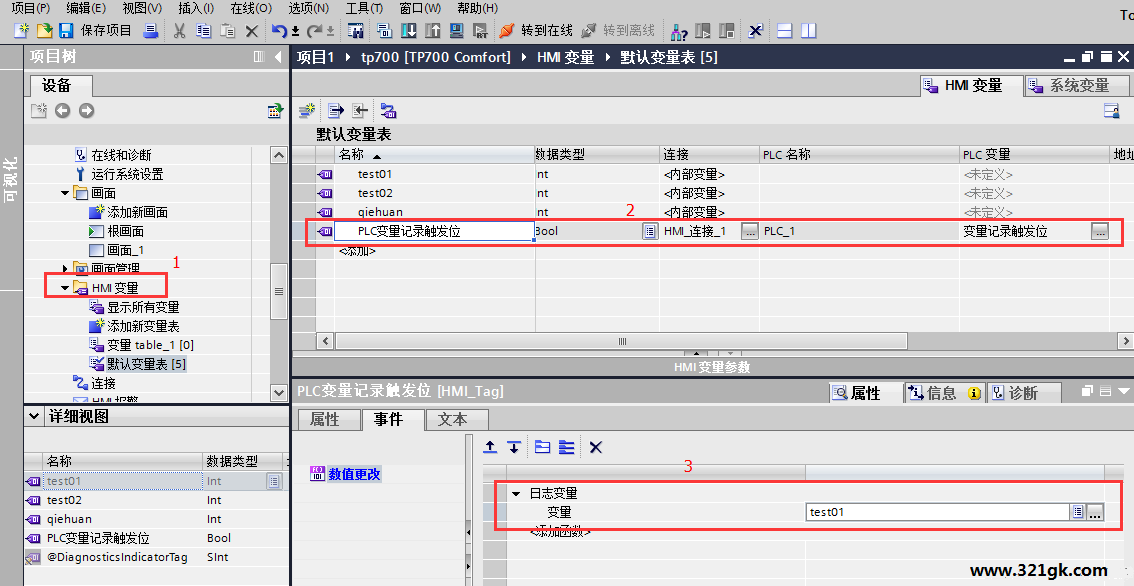Switch to the 诊断 inspector tab
This screenshot has width=1134, height=586.
coord(1023,393)
